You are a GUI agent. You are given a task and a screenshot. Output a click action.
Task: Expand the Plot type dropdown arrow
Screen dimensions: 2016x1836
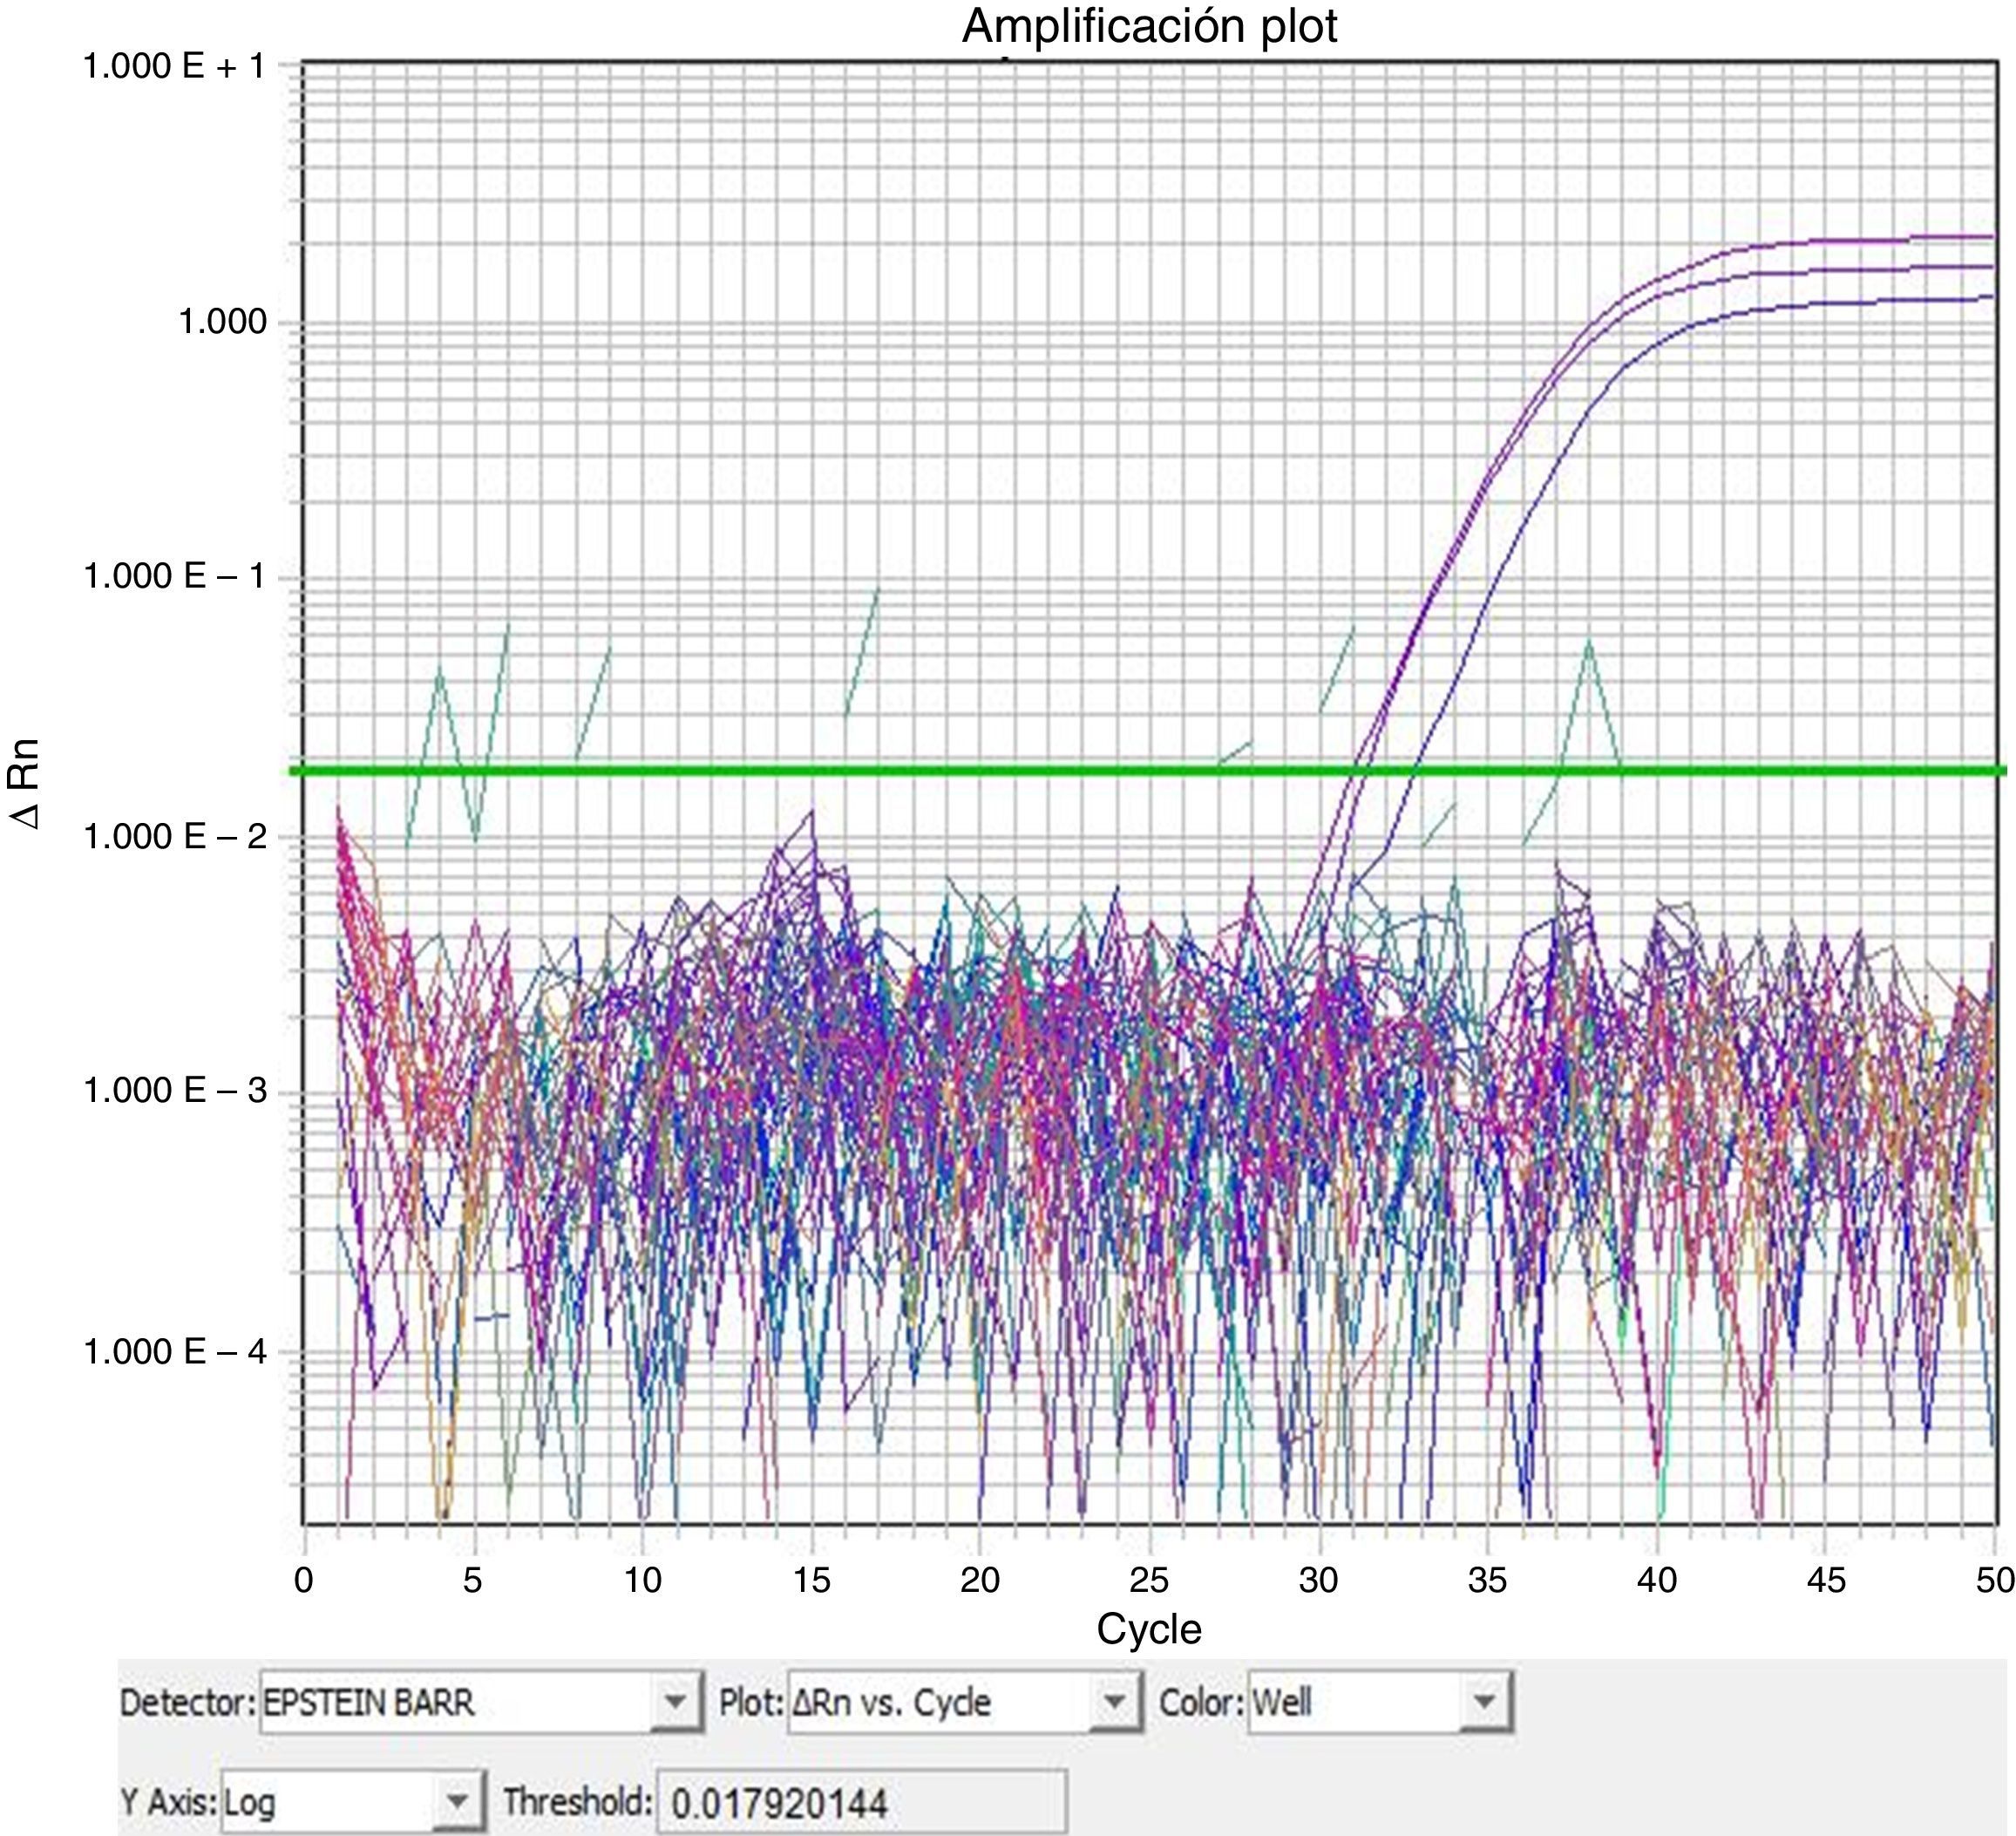tap(1114, 1702)
